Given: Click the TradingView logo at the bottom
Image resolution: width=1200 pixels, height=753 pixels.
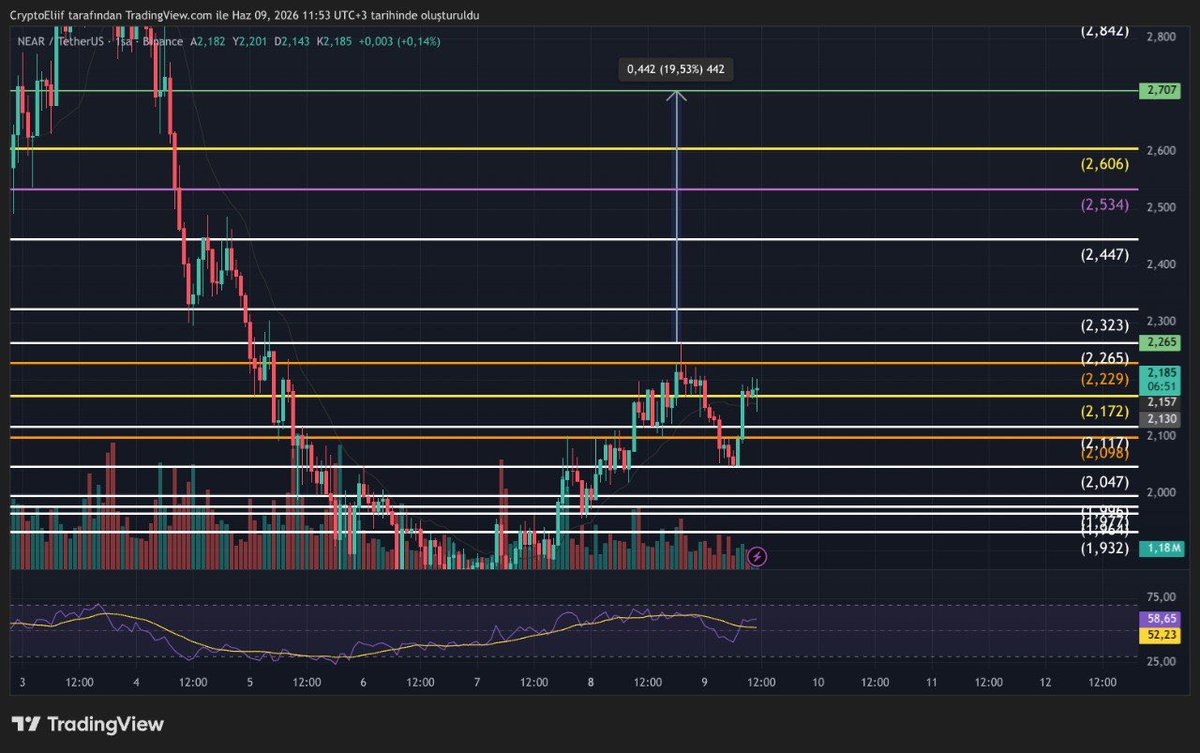Looking at the screenshot, I should click(87, 725).
